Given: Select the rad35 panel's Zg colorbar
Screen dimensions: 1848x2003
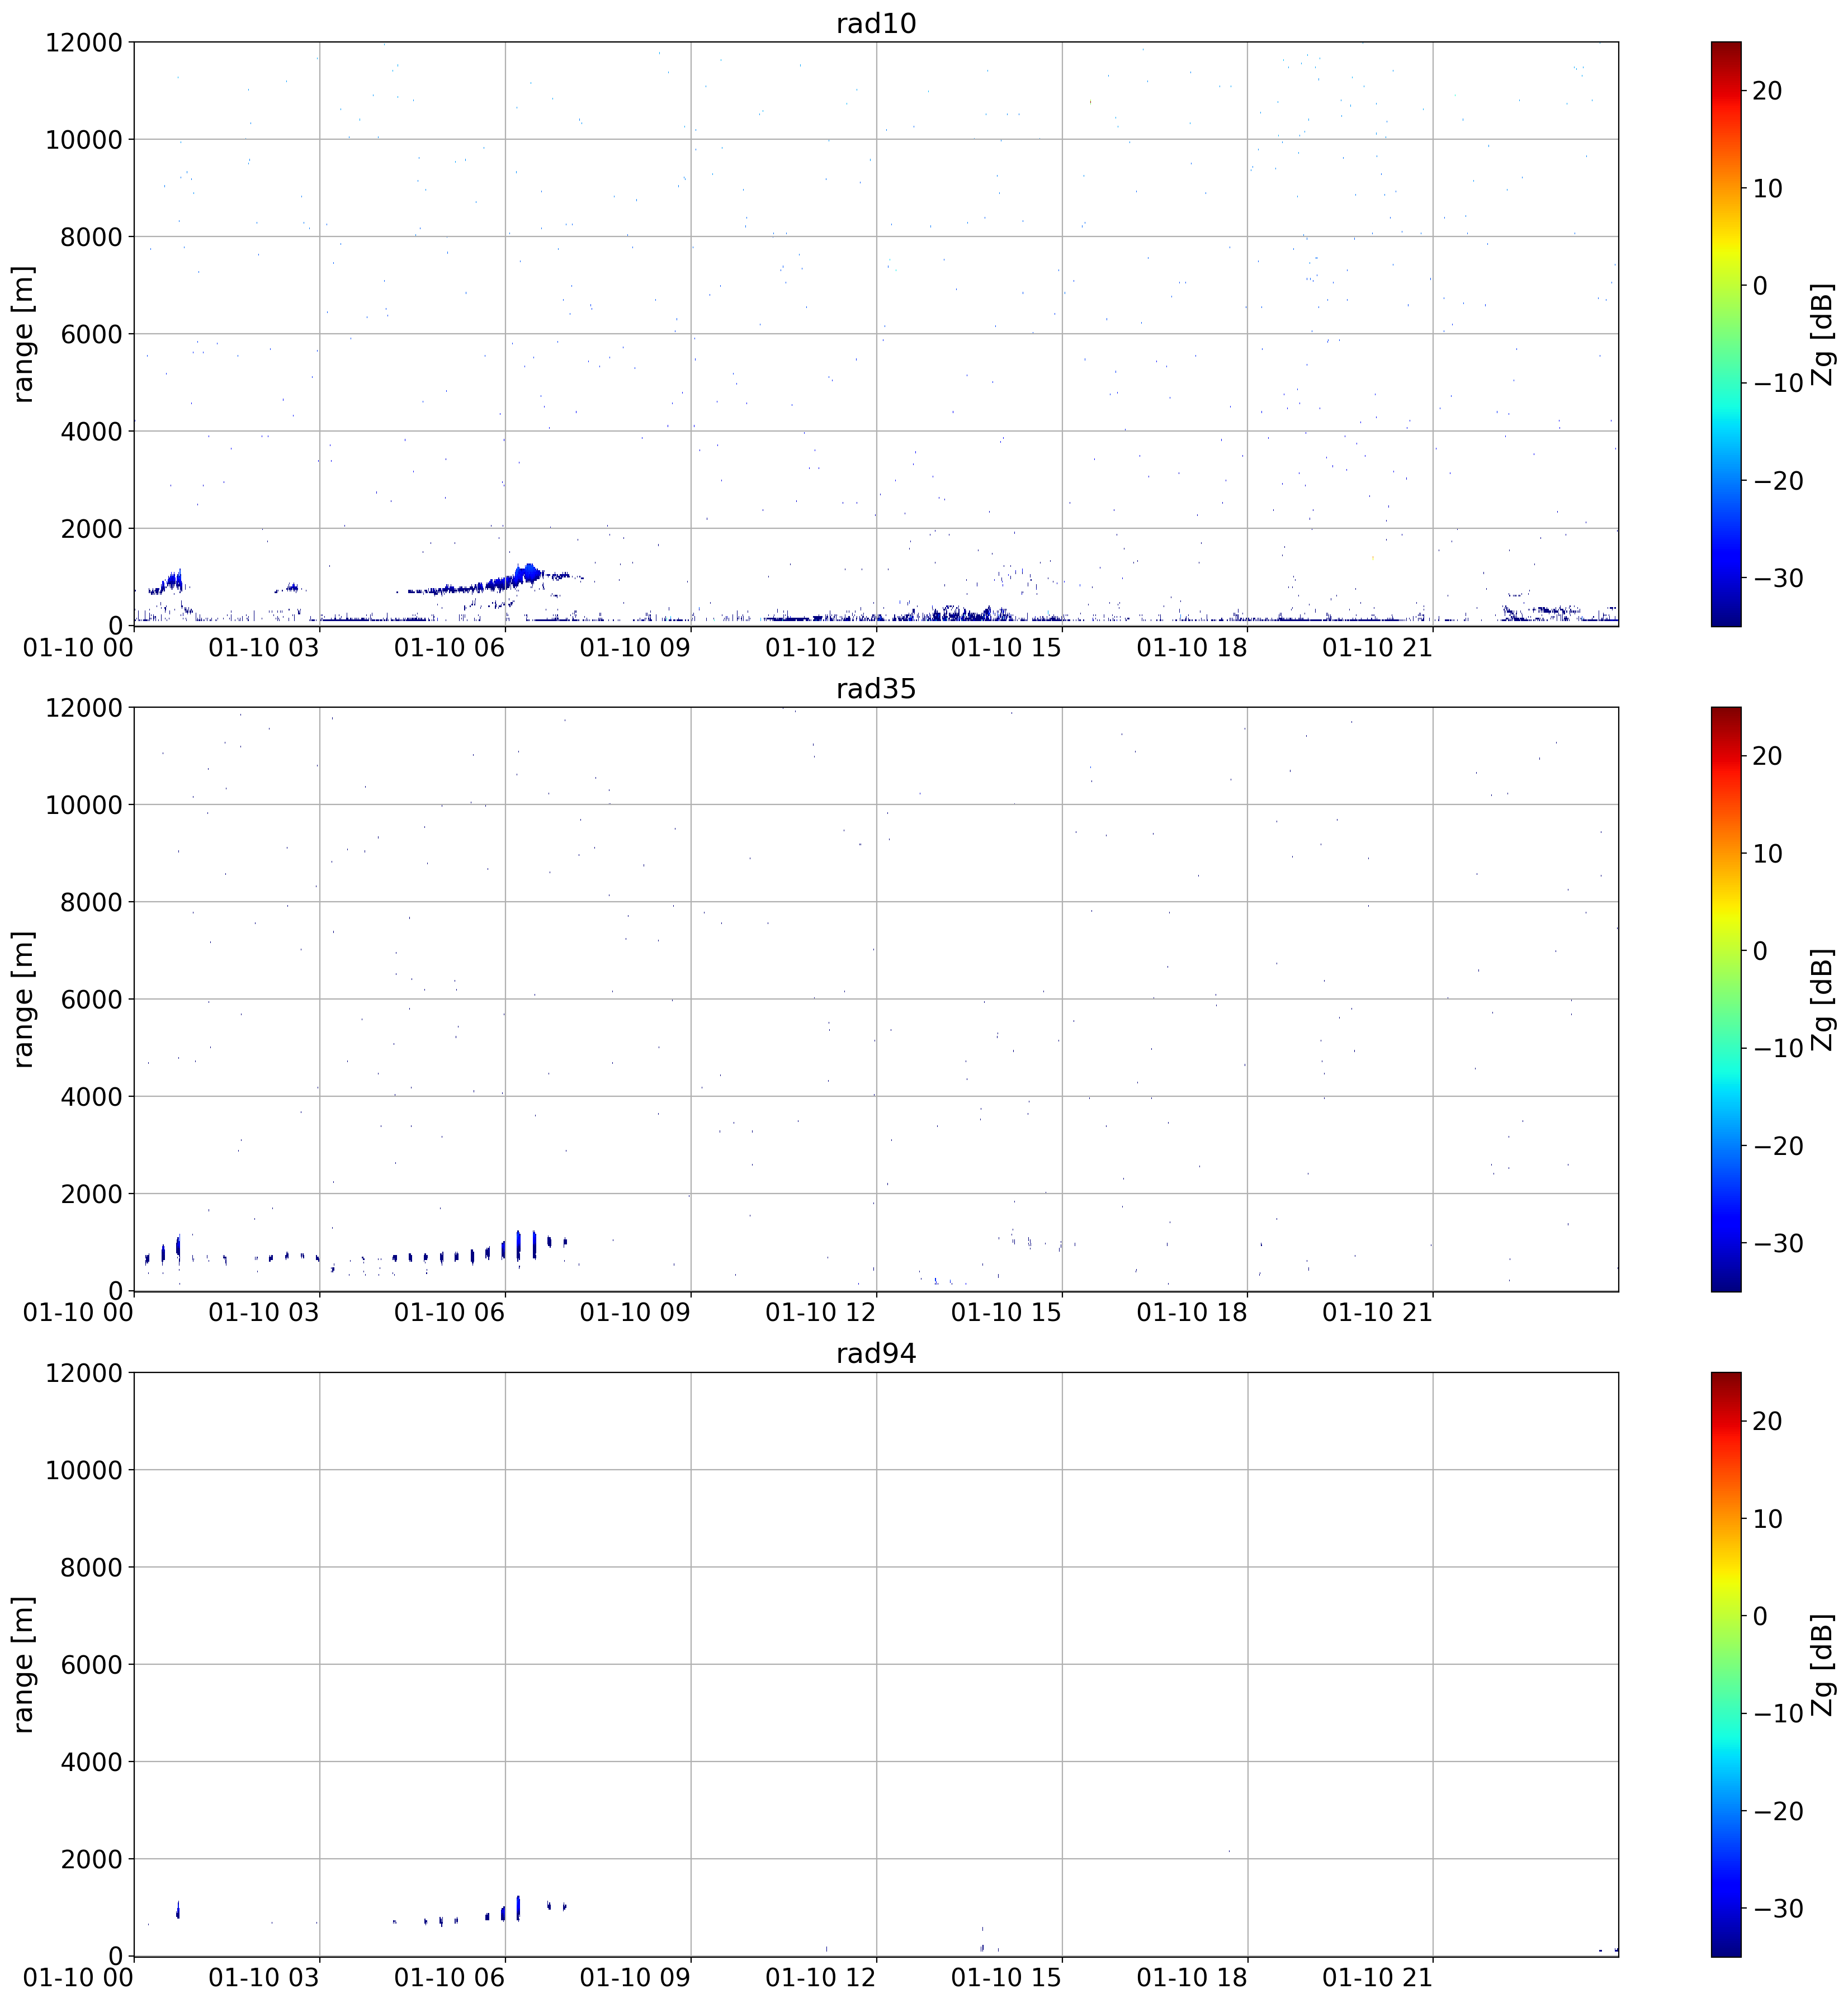Looking at the screenshot, I should pos(1725,999).
